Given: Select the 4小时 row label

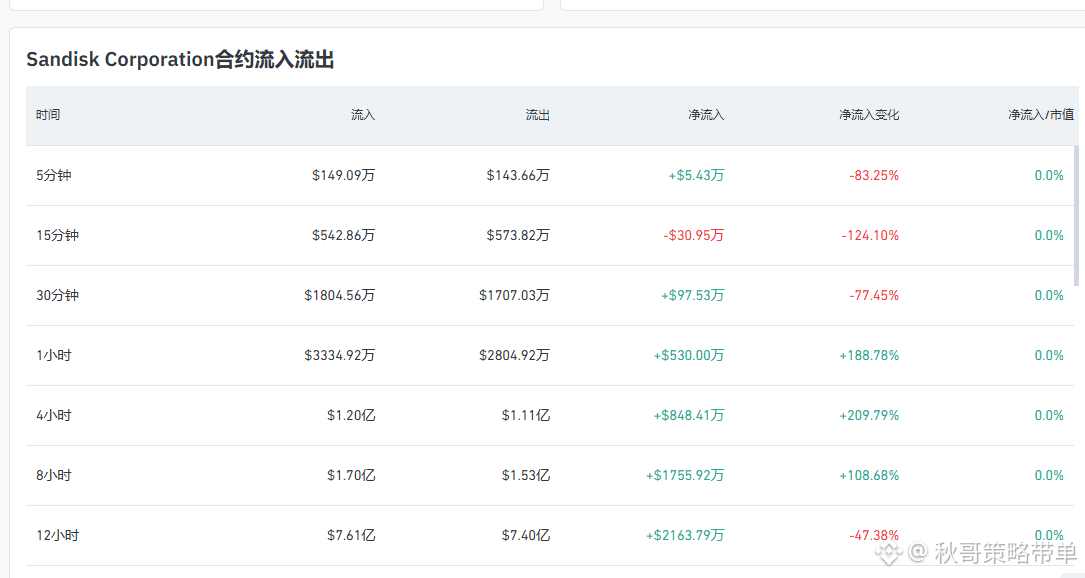Looking at the screenshot, I should coord(54,415).
